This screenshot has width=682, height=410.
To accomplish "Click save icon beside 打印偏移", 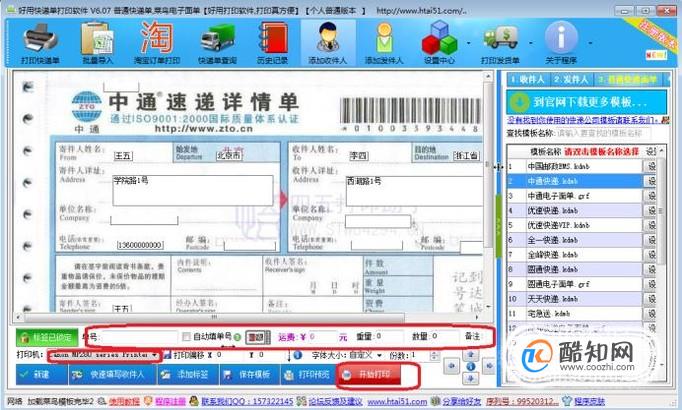I will [167, 355].
